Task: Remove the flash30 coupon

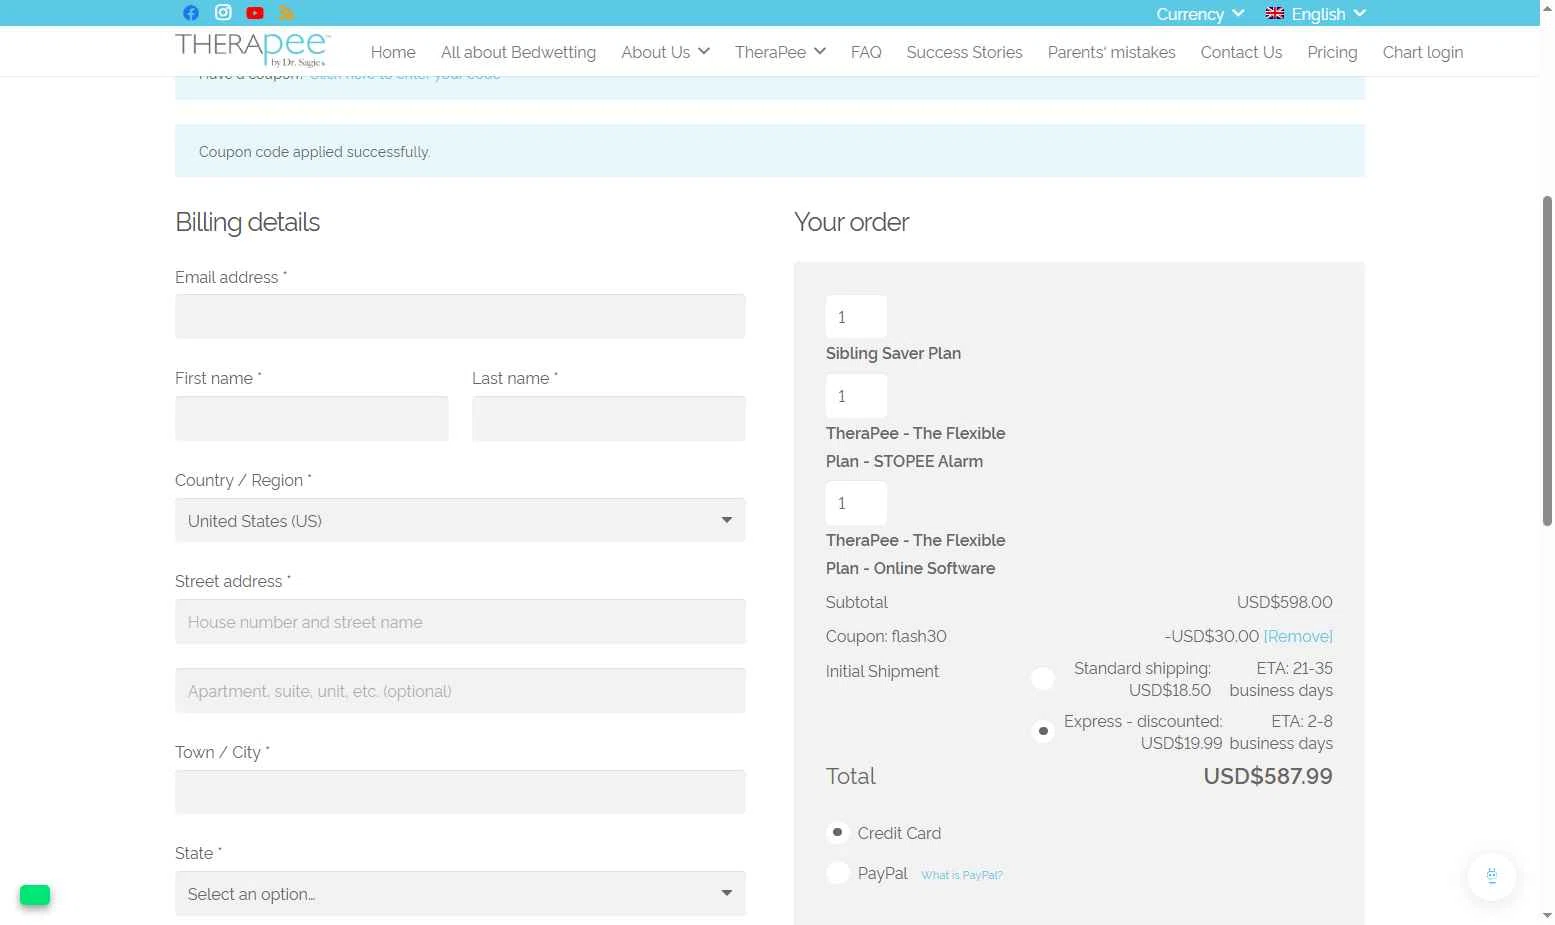Action: (x=1298, y=636)
